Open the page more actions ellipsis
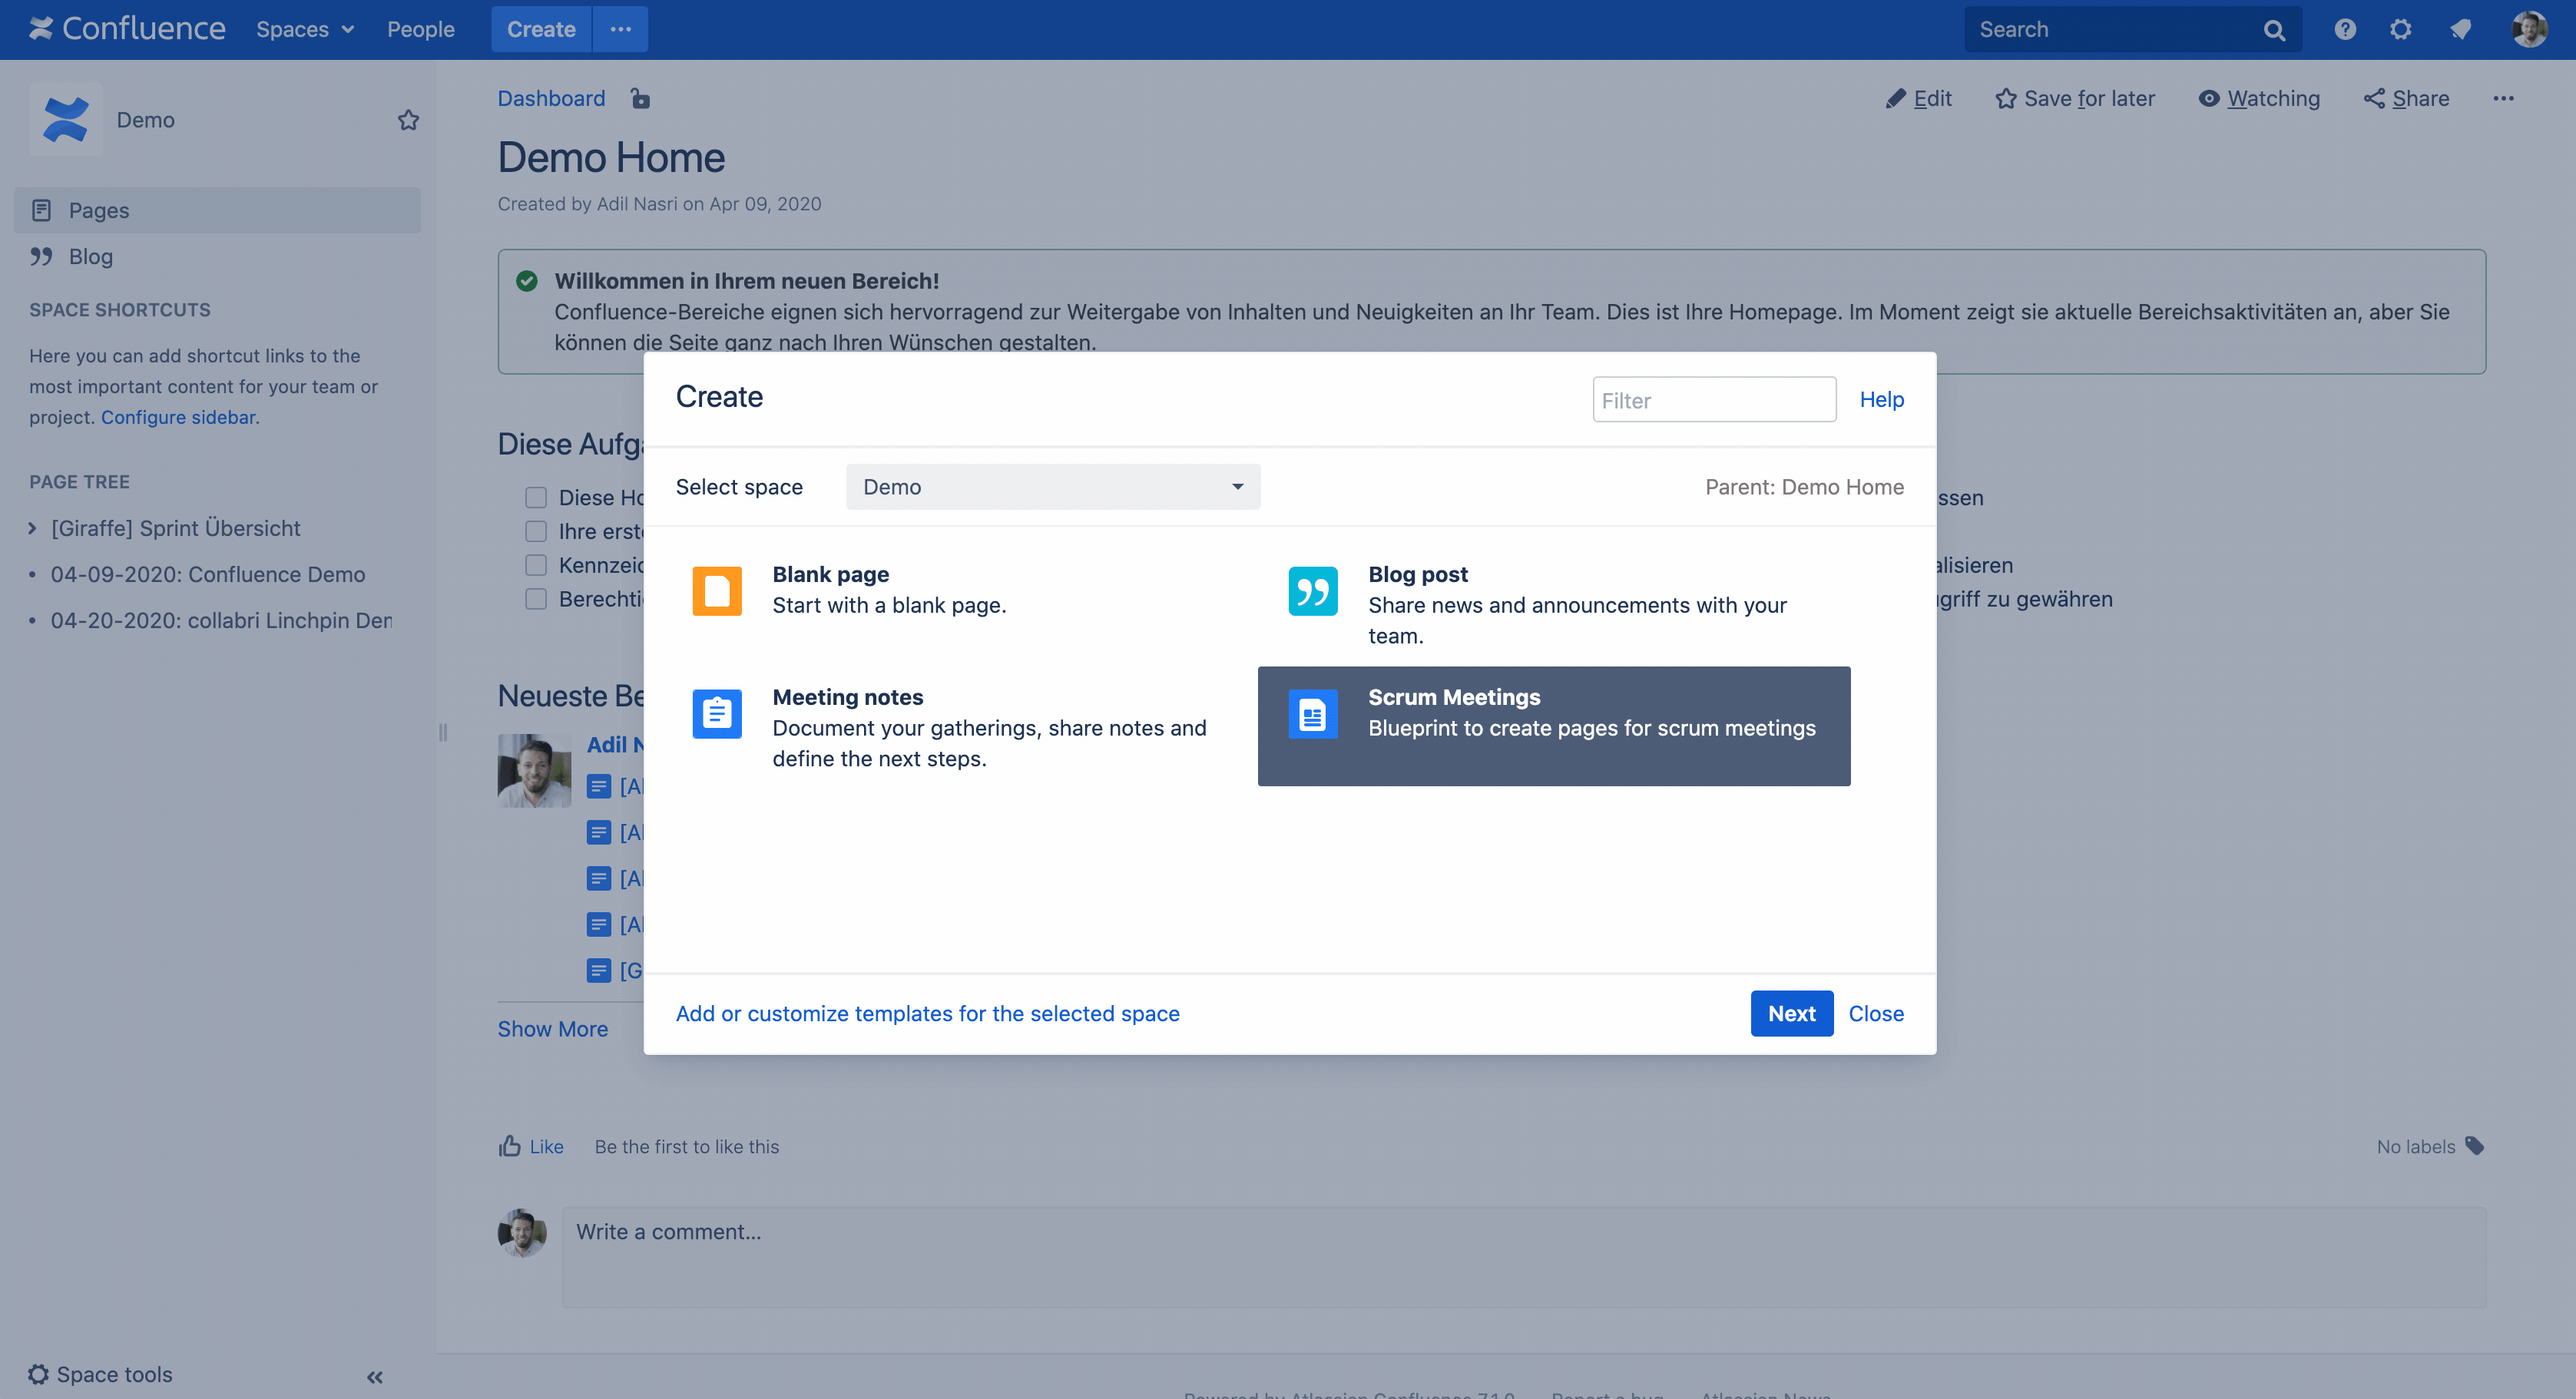 (2503, 98)
